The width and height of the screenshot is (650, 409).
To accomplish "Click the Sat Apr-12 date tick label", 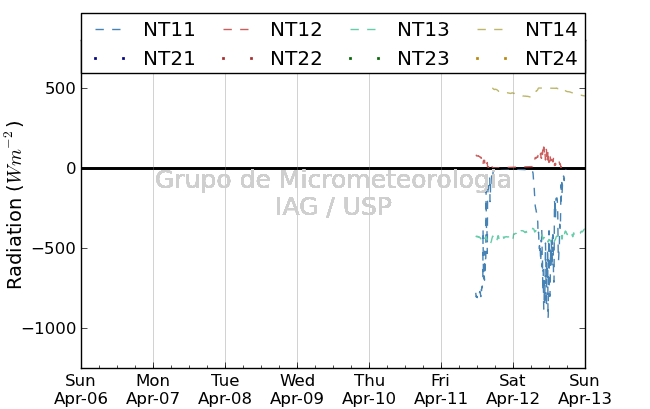I will [513, 389].
